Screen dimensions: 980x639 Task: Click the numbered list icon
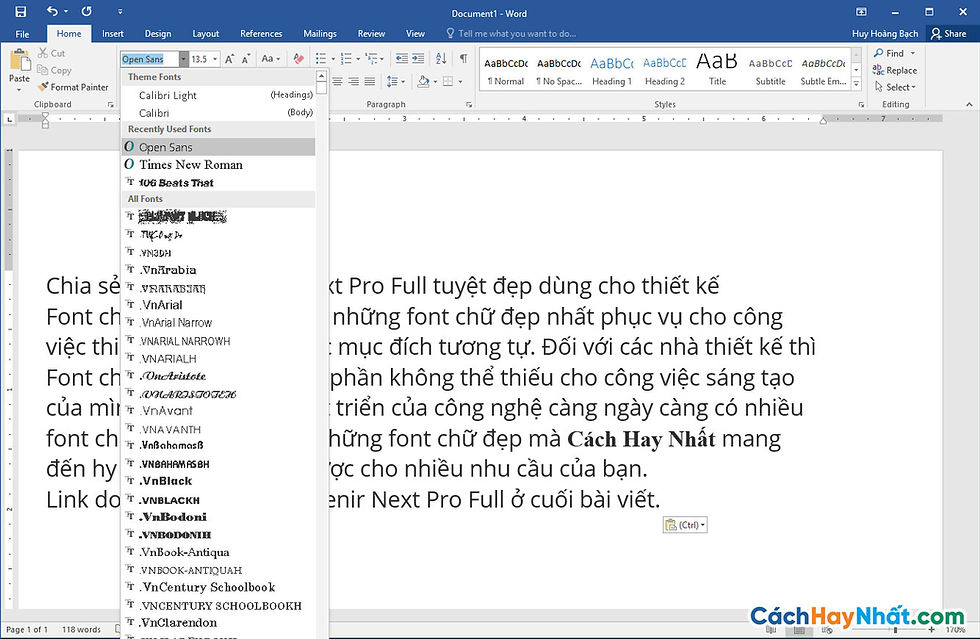[346, 59]
